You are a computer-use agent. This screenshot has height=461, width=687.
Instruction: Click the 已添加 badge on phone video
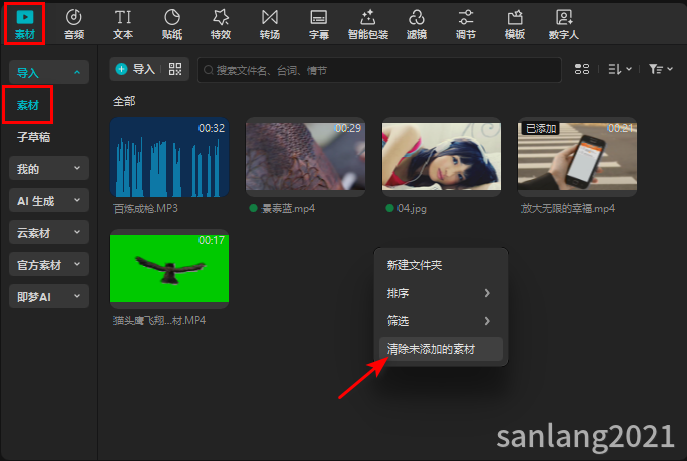coord(541,128)
